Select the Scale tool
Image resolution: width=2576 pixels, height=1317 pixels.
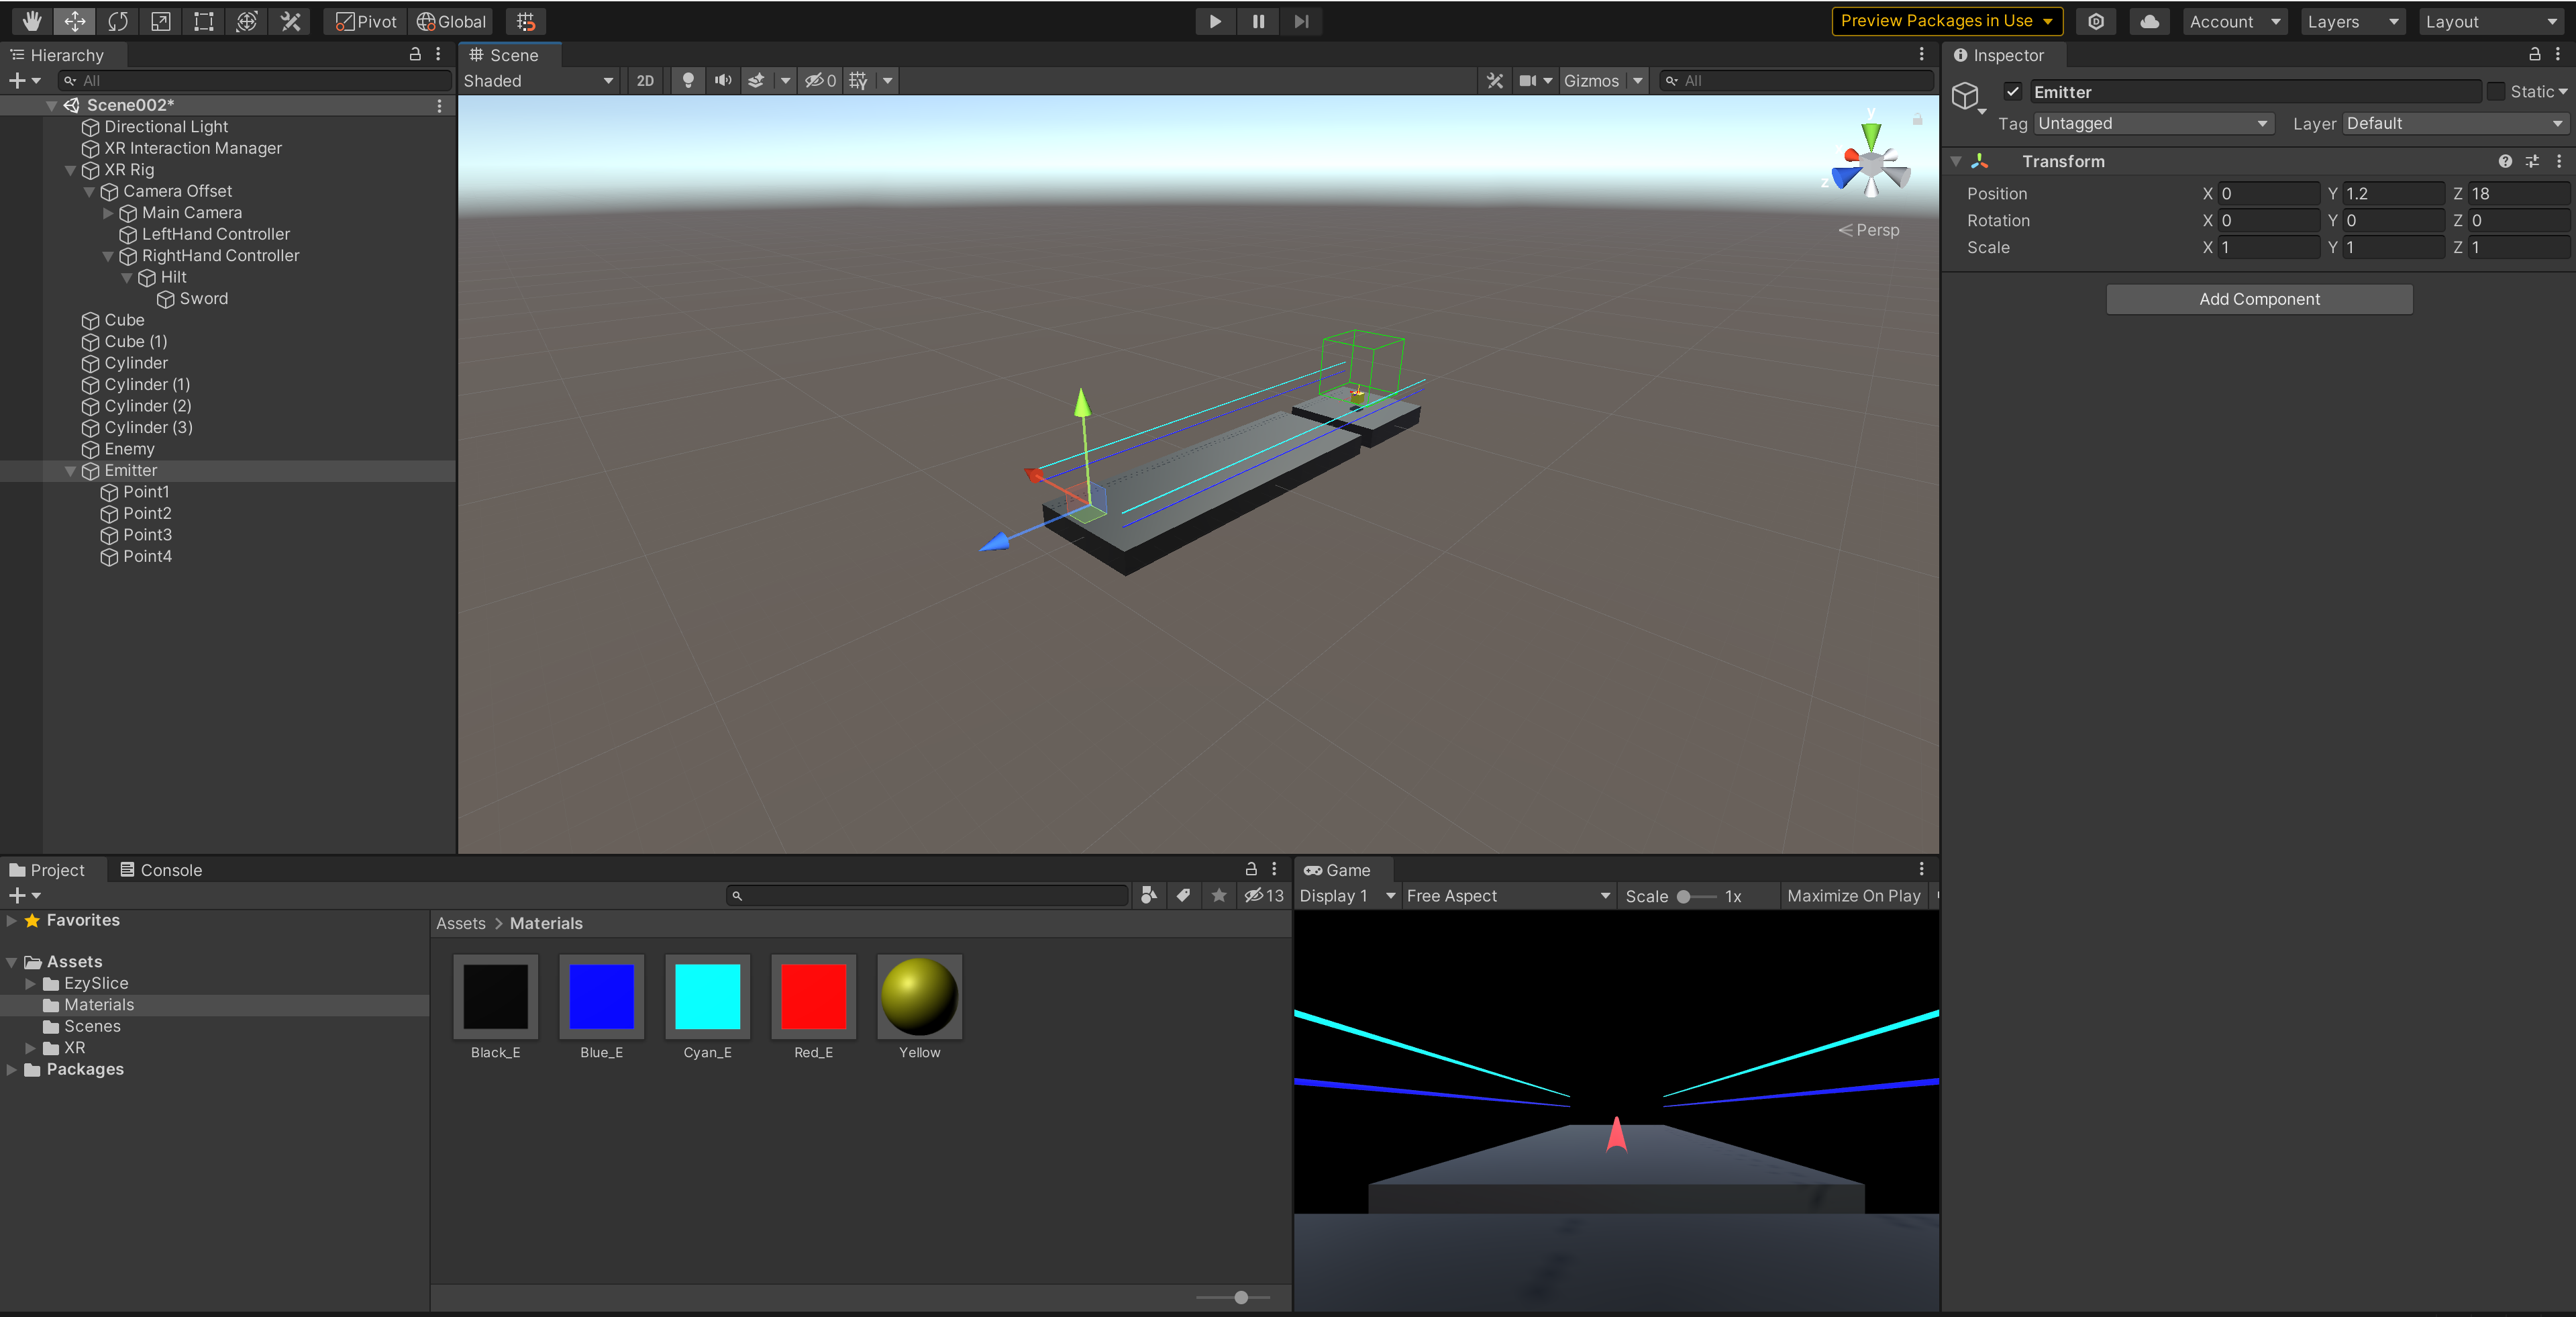point(161,21)
